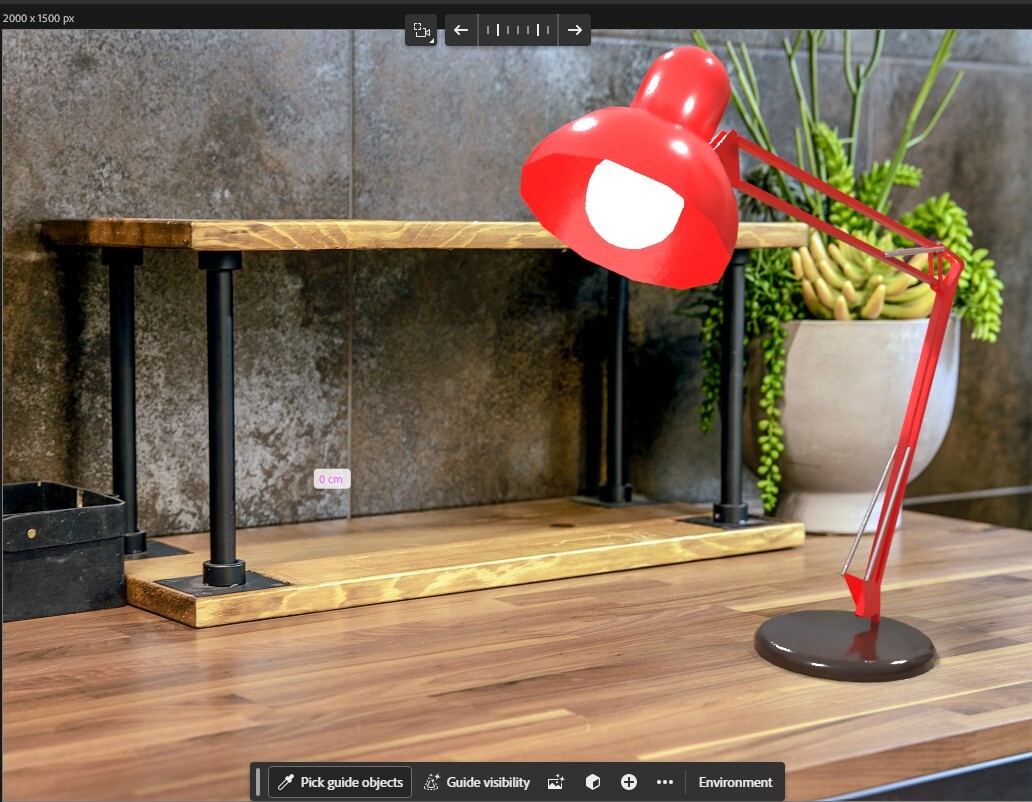Go to previous view with left arrow

461,30
